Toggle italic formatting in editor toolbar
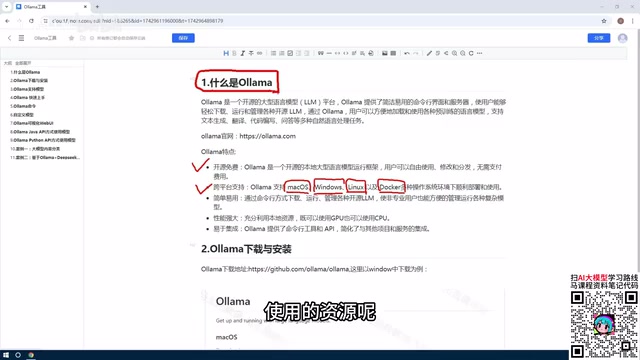Screen dimensions: 640x360 (x=242, y=53)
